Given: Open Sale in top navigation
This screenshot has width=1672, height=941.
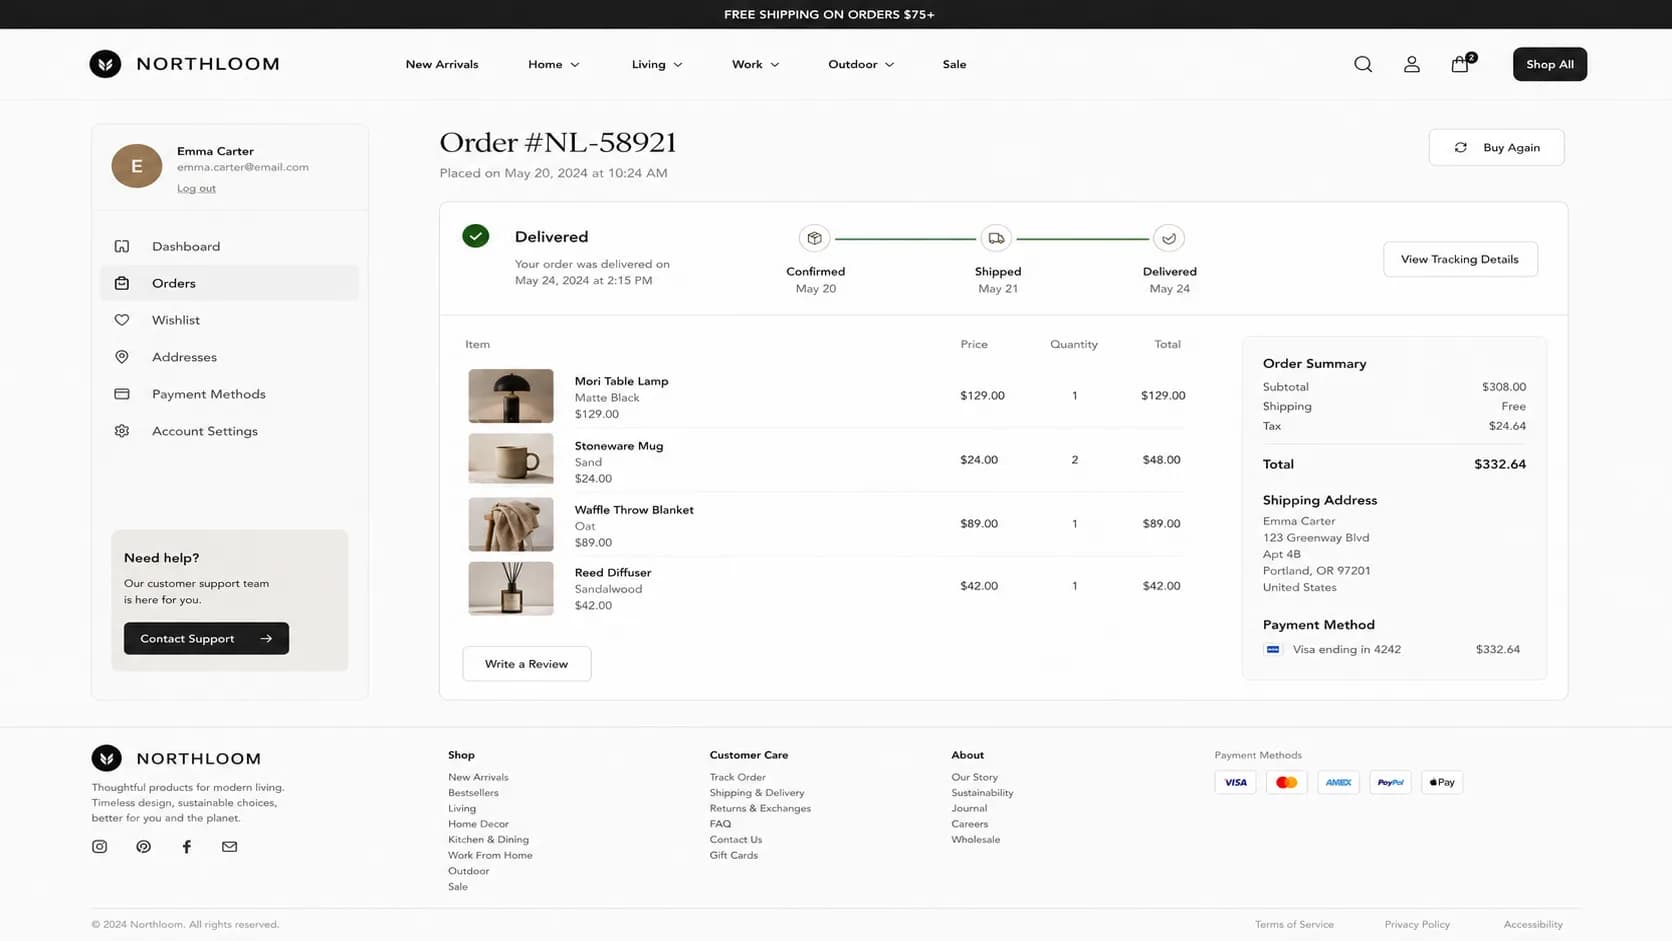Looking at the screenshot, I should pos(954,64).
